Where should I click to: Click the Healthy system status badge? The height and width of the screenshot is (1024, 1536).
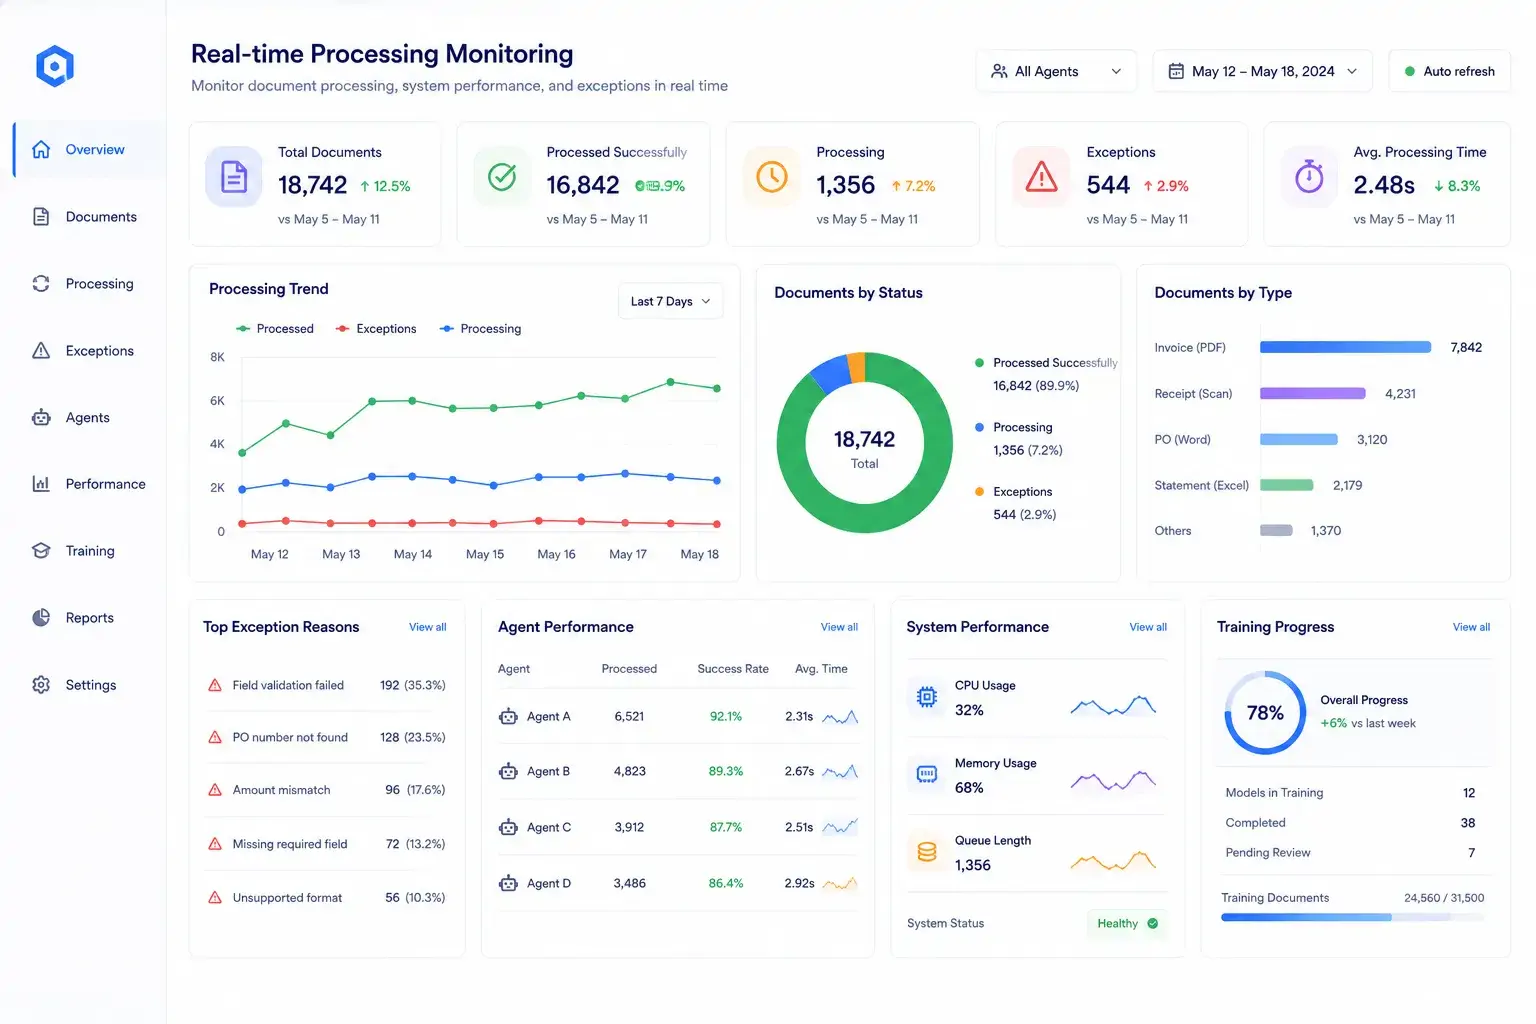[1127, 923]
